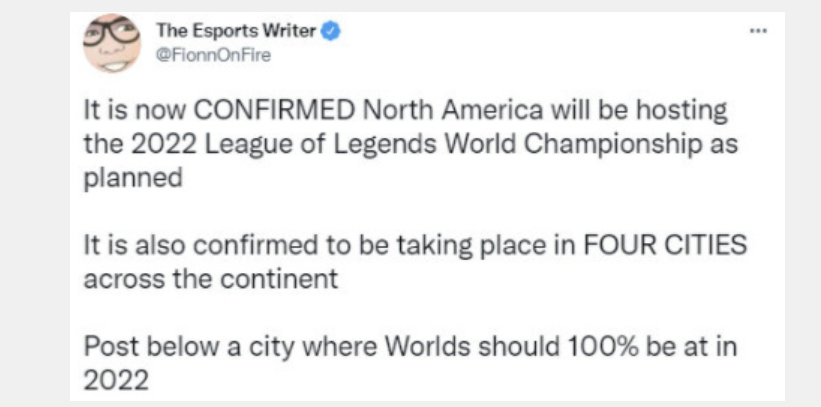Click the "100%" figure in the tweet

[602, 348]
